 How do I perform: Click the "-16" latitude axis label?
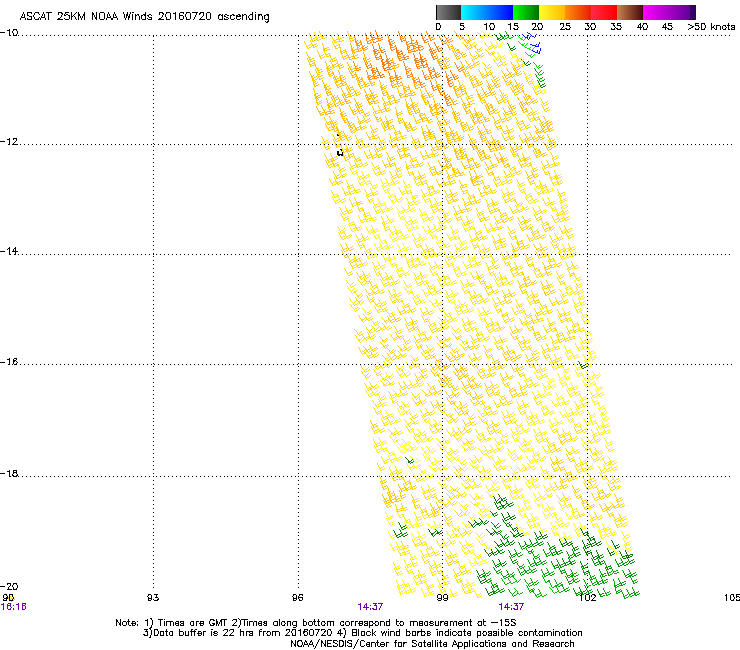click(9, 362)
